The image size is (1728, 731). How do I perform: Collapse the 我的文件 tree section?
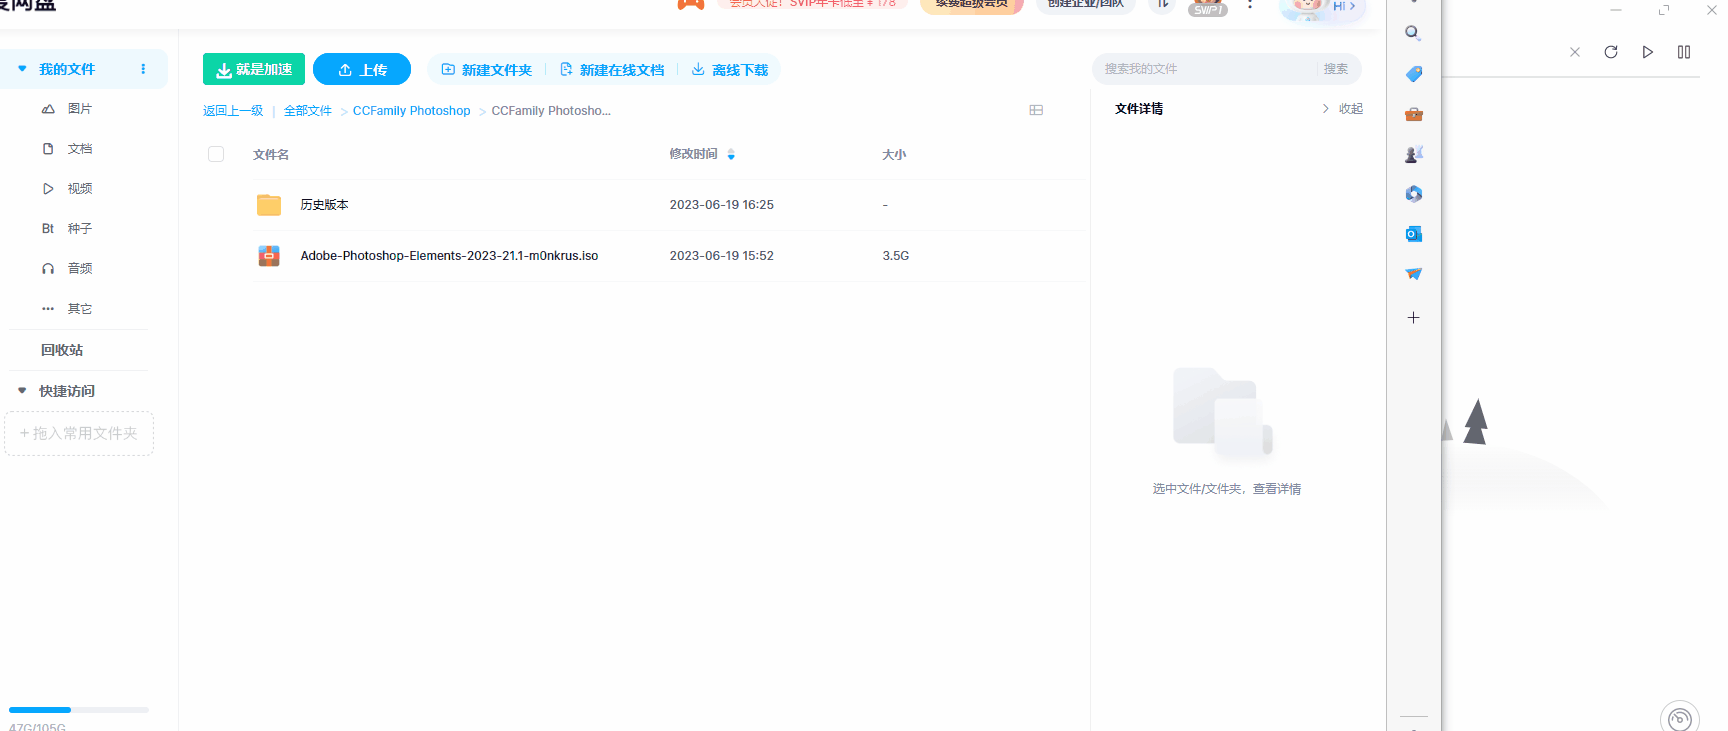(x=22, y=69)
